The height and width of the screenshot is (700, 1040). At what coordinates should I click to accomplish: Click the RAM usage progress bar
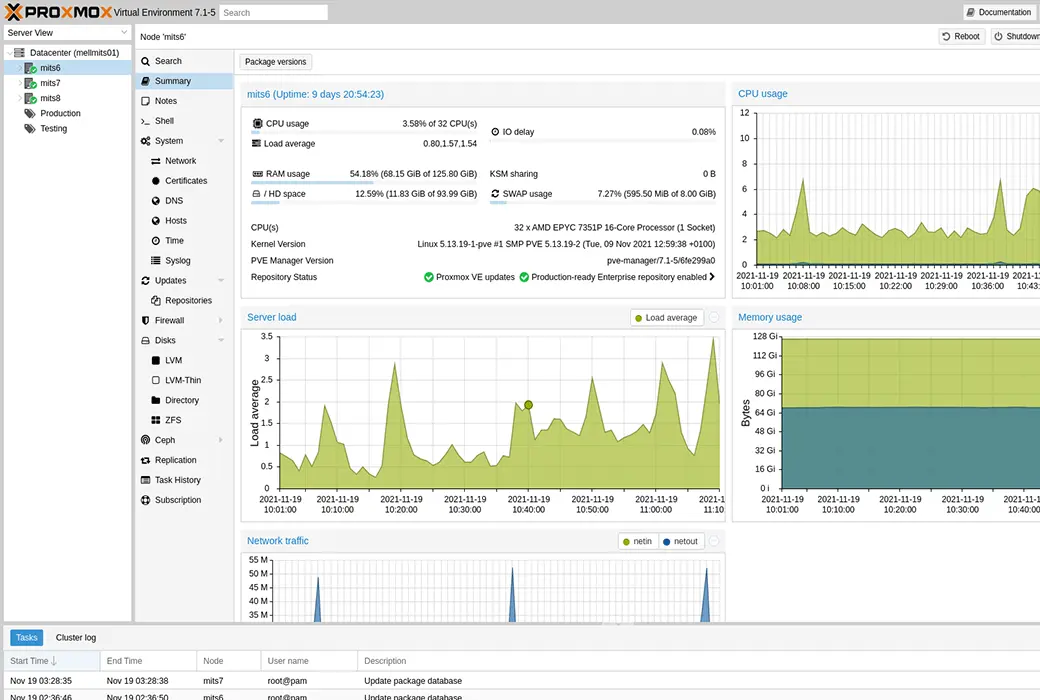tap(364, 182)
